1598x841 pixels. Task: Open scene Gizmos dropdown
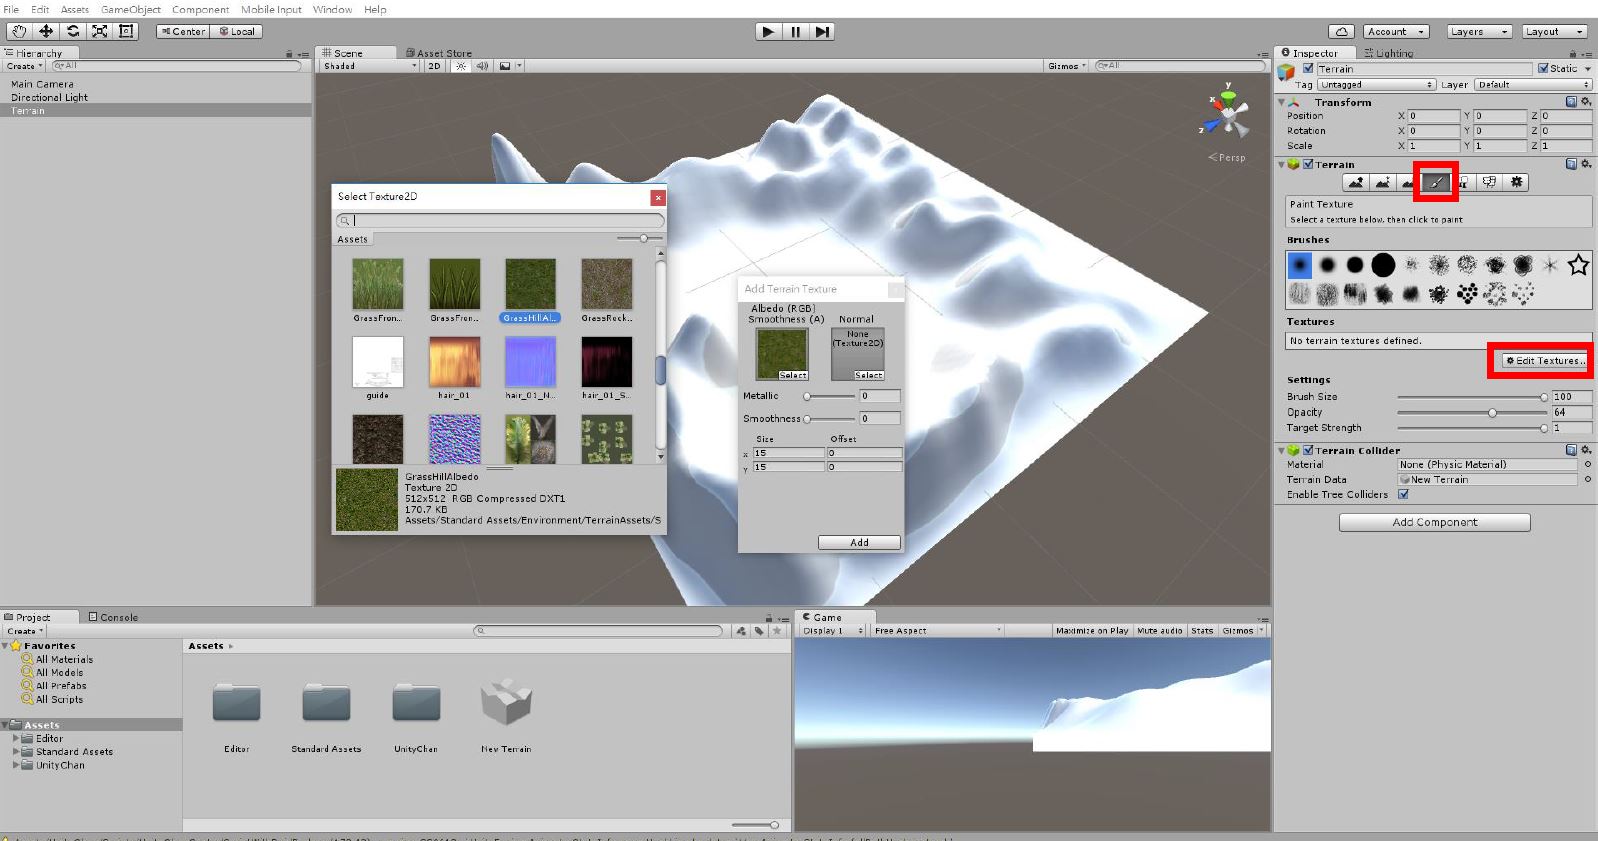(x=1066, y=66)
